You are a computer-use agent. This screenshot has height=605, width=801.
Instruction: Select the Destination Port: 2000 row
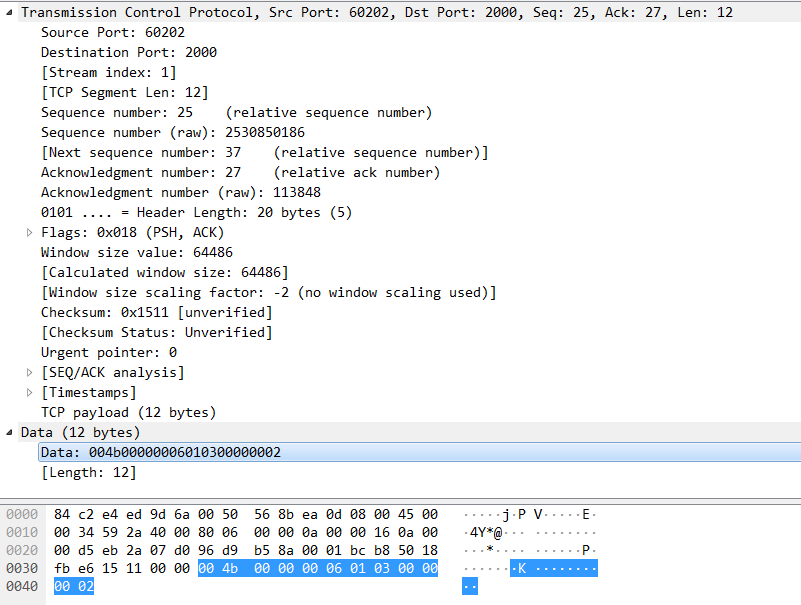pos(129,52)
